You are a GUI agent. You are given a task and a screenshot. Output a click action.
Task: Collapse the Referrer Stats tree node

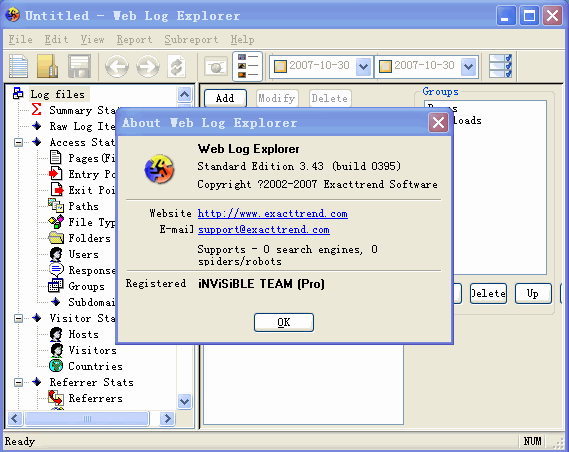click(x=18, y=382)
